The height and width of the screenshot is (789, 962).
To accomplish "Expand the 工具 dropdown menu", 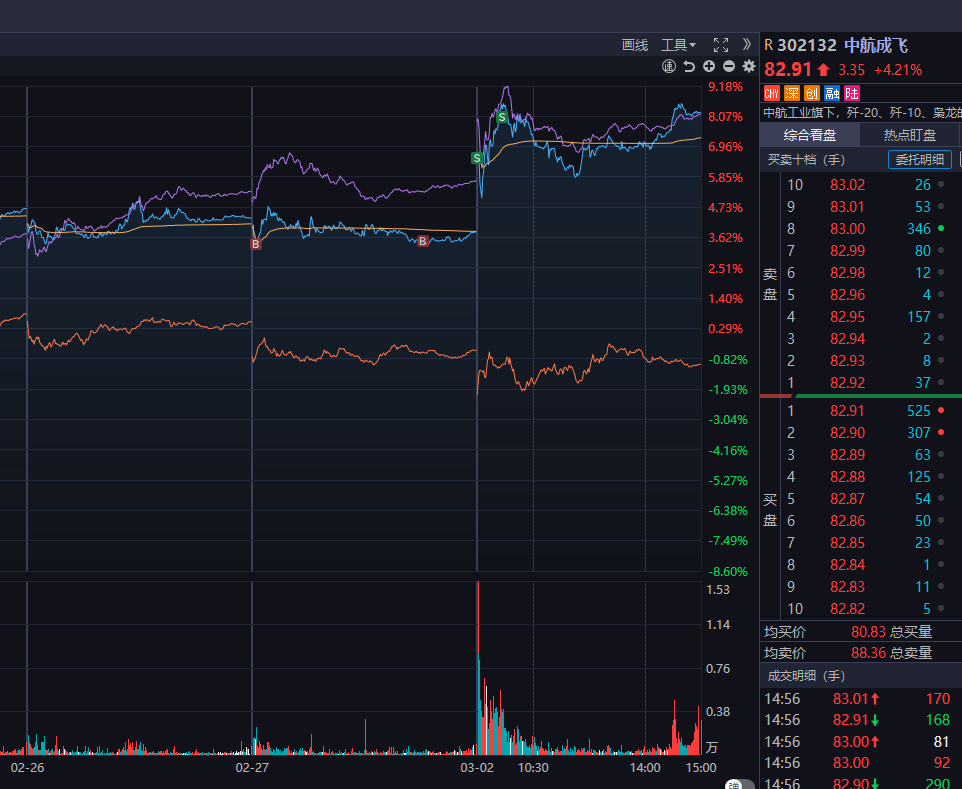I will click(678, 45).
